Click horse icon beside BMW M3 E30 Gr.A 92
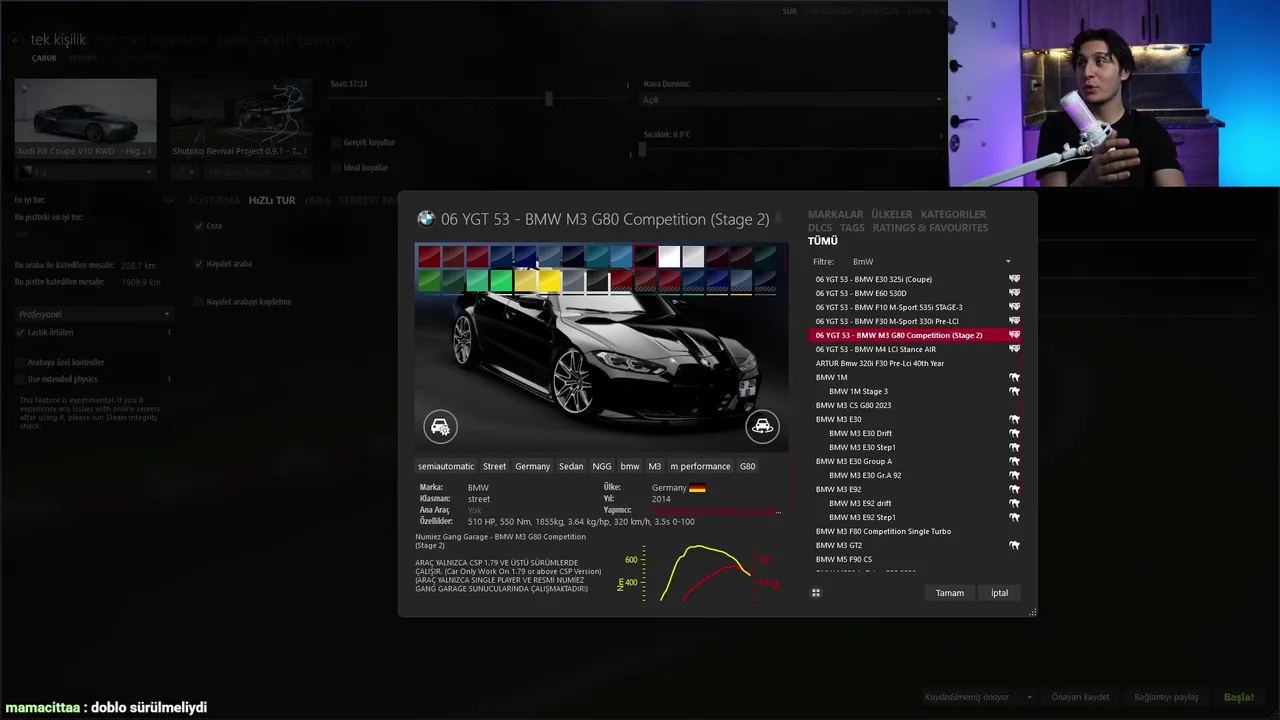The height and width of the screenshot is (720, 1280). point(1014,475)
